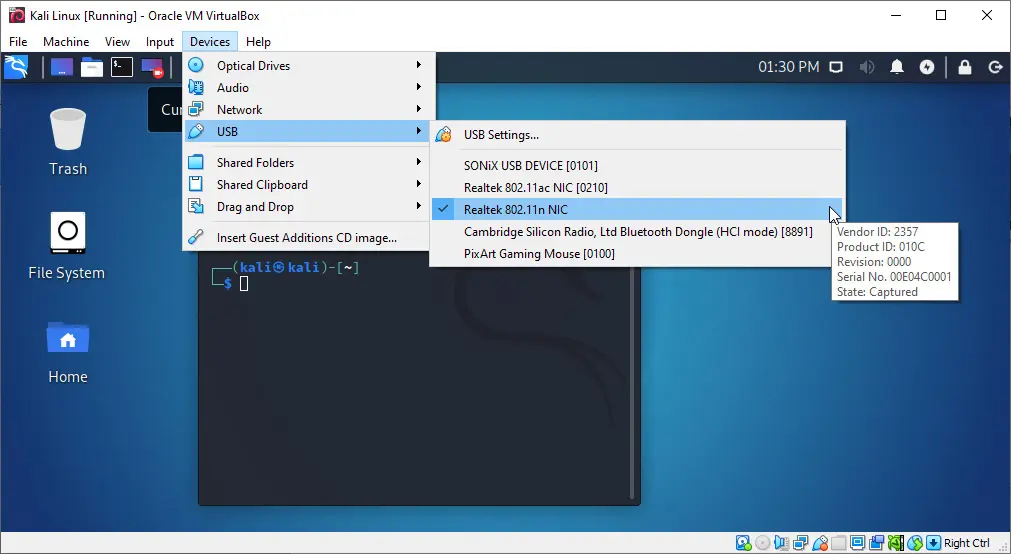Click display monitor status bar icon
The width and height of the screenshot is (1011, 554).
[858, 542]
